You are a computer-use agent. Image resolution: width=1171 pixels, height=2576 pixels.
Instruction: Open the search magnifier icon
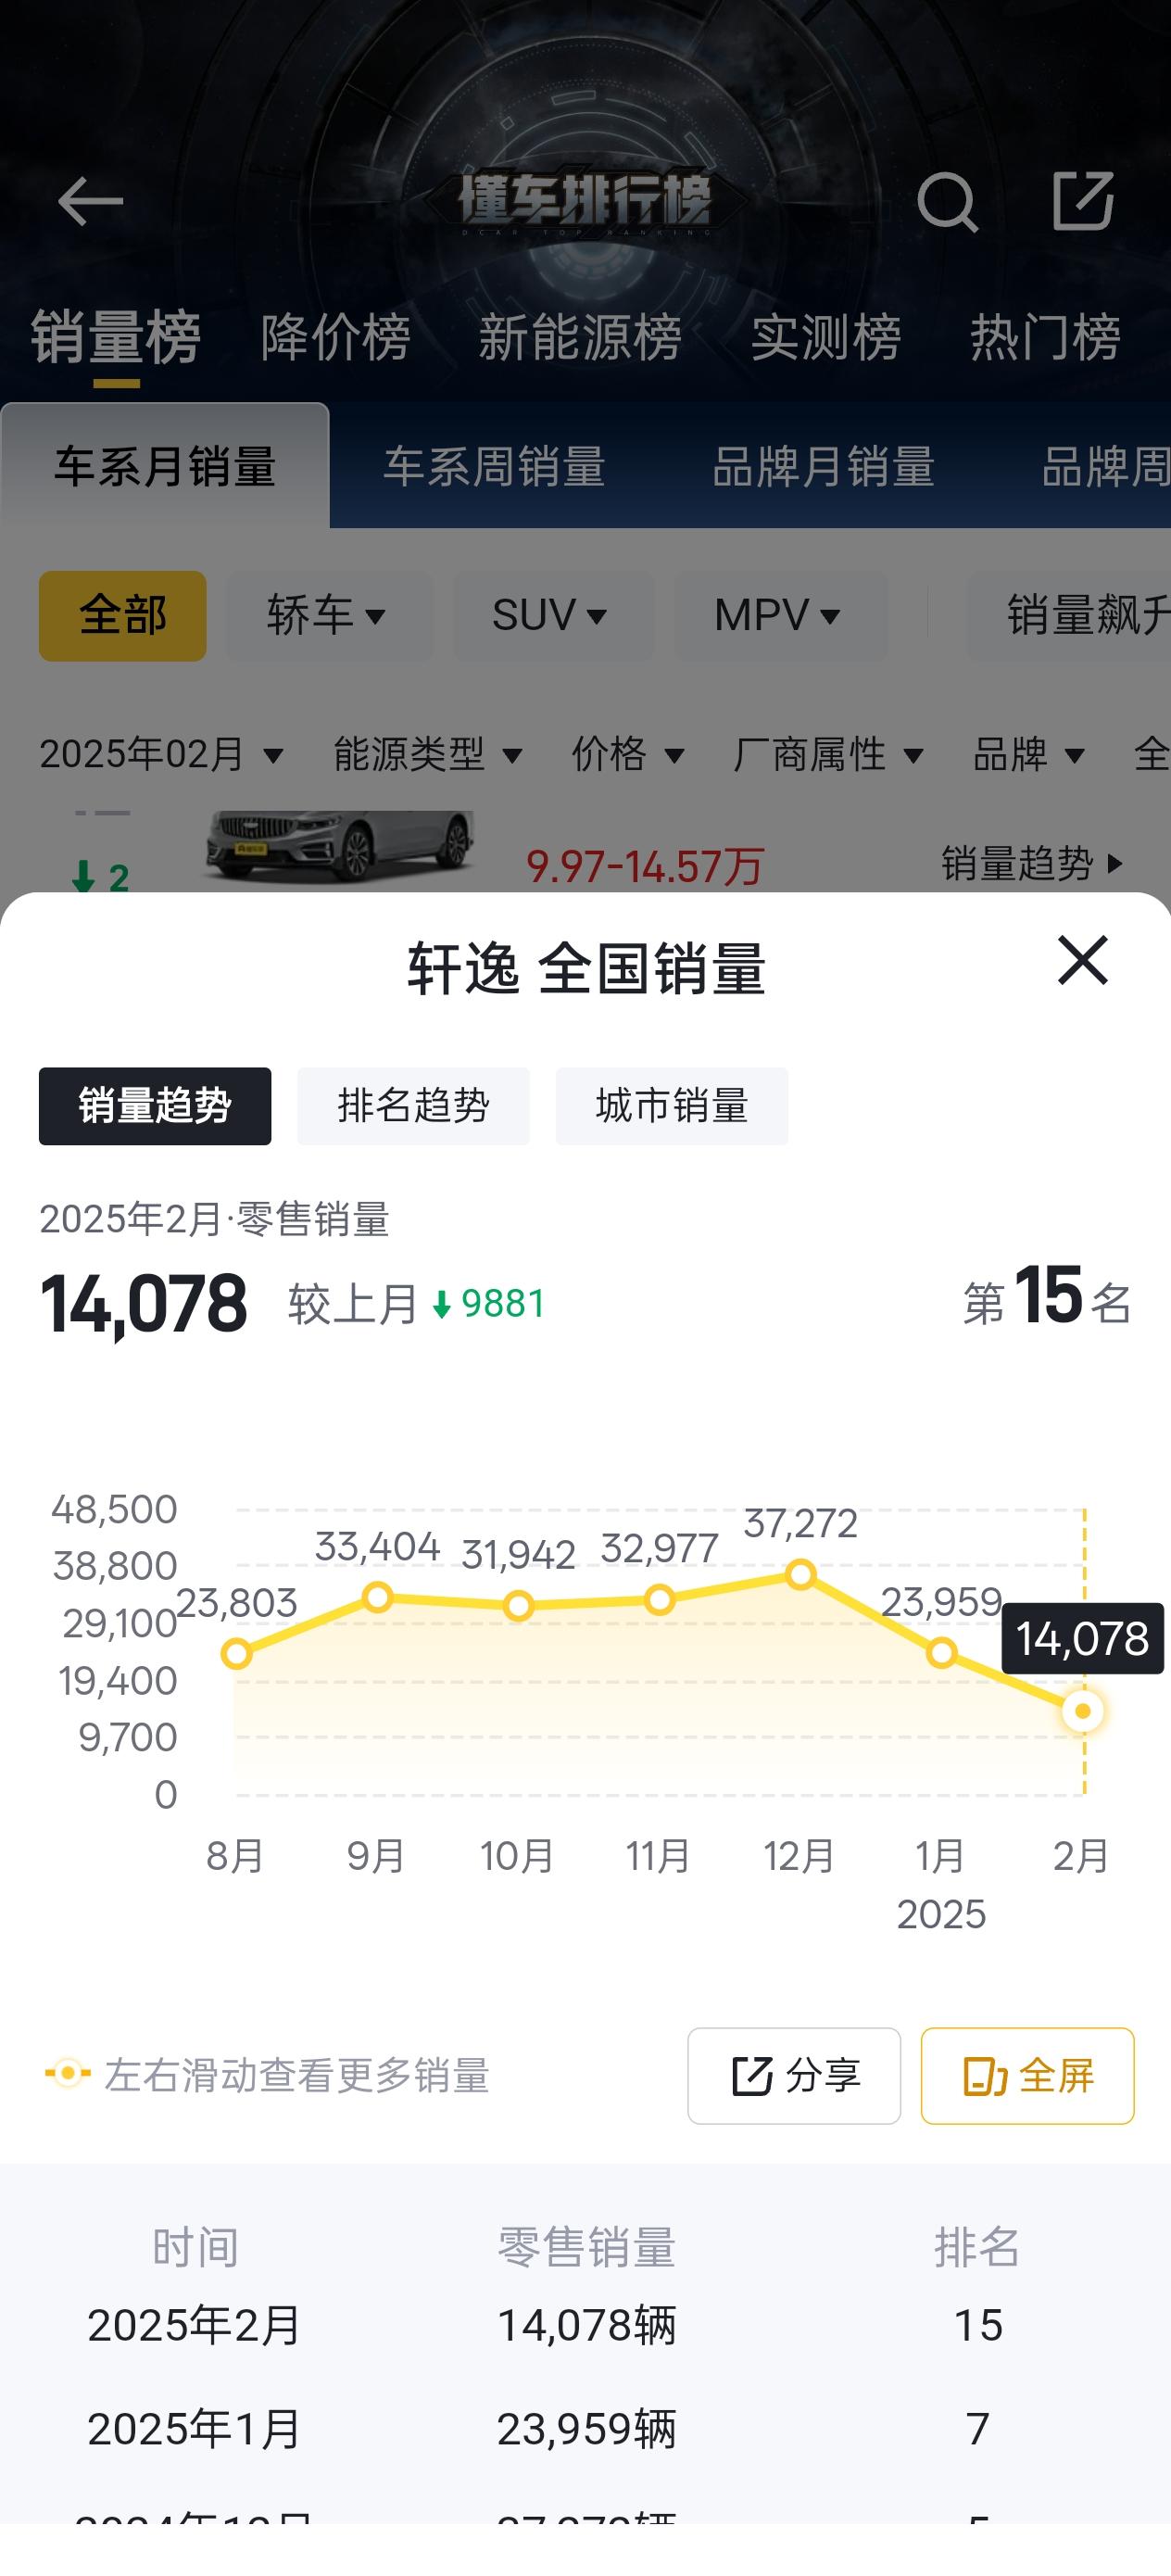946,202
